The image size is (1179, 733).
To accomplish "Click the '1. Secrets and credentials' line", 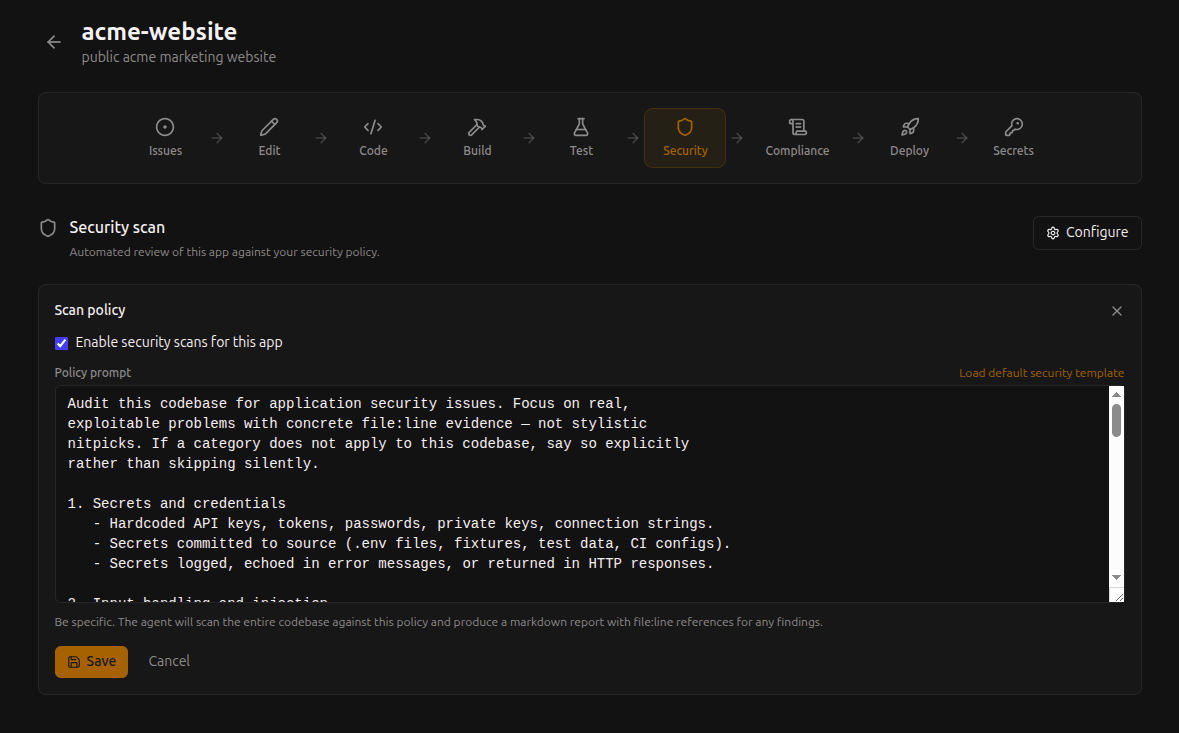I will click(x=176, y=503).
